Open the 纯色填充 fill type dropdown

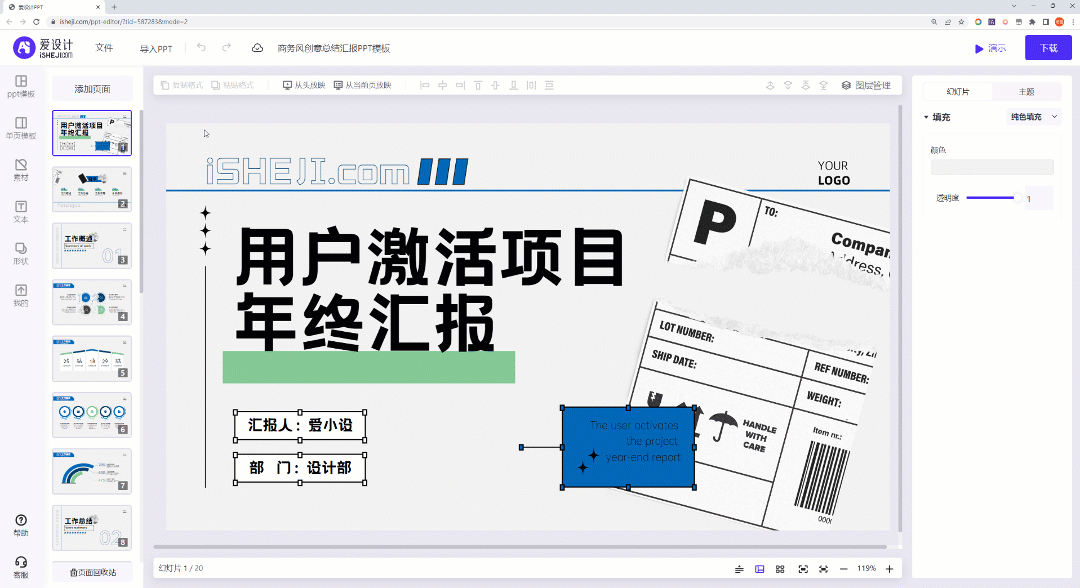tap(1033, 117)
